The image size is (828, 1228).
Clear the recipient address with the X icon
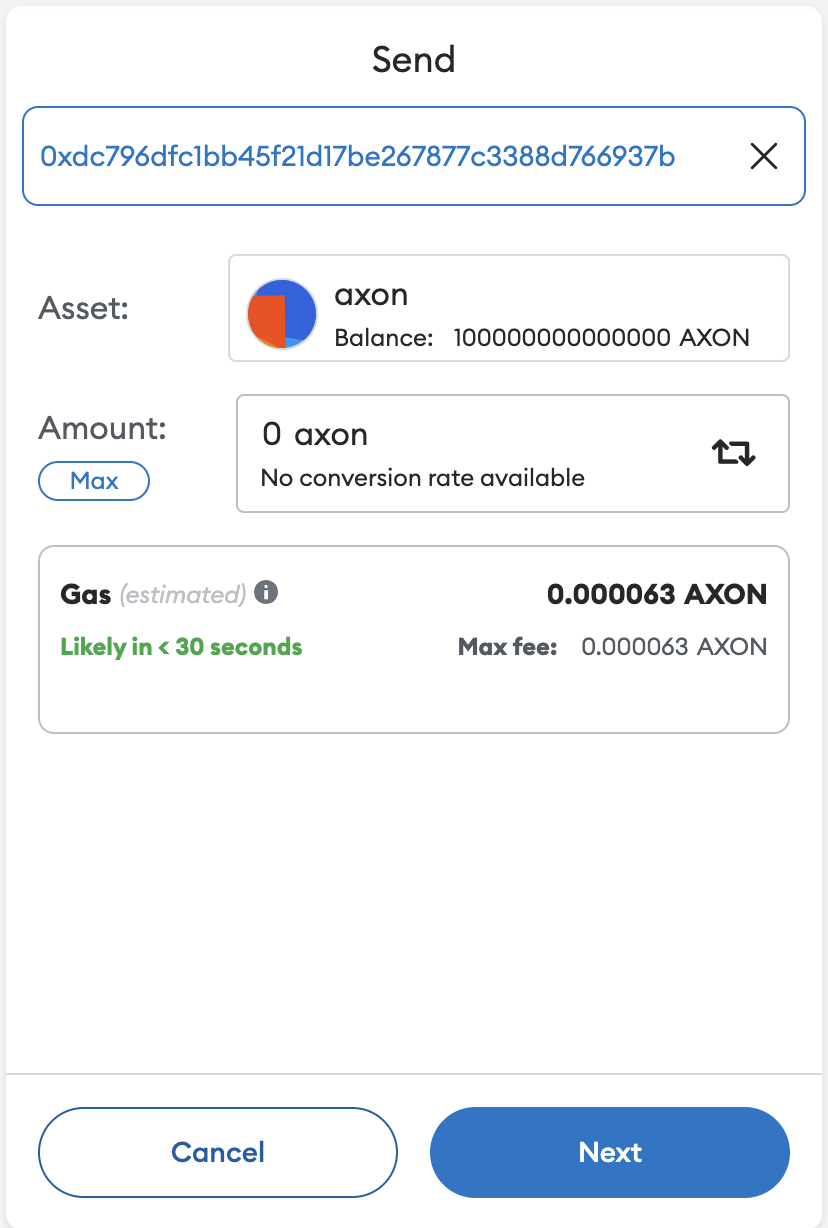tap(763, 156)
